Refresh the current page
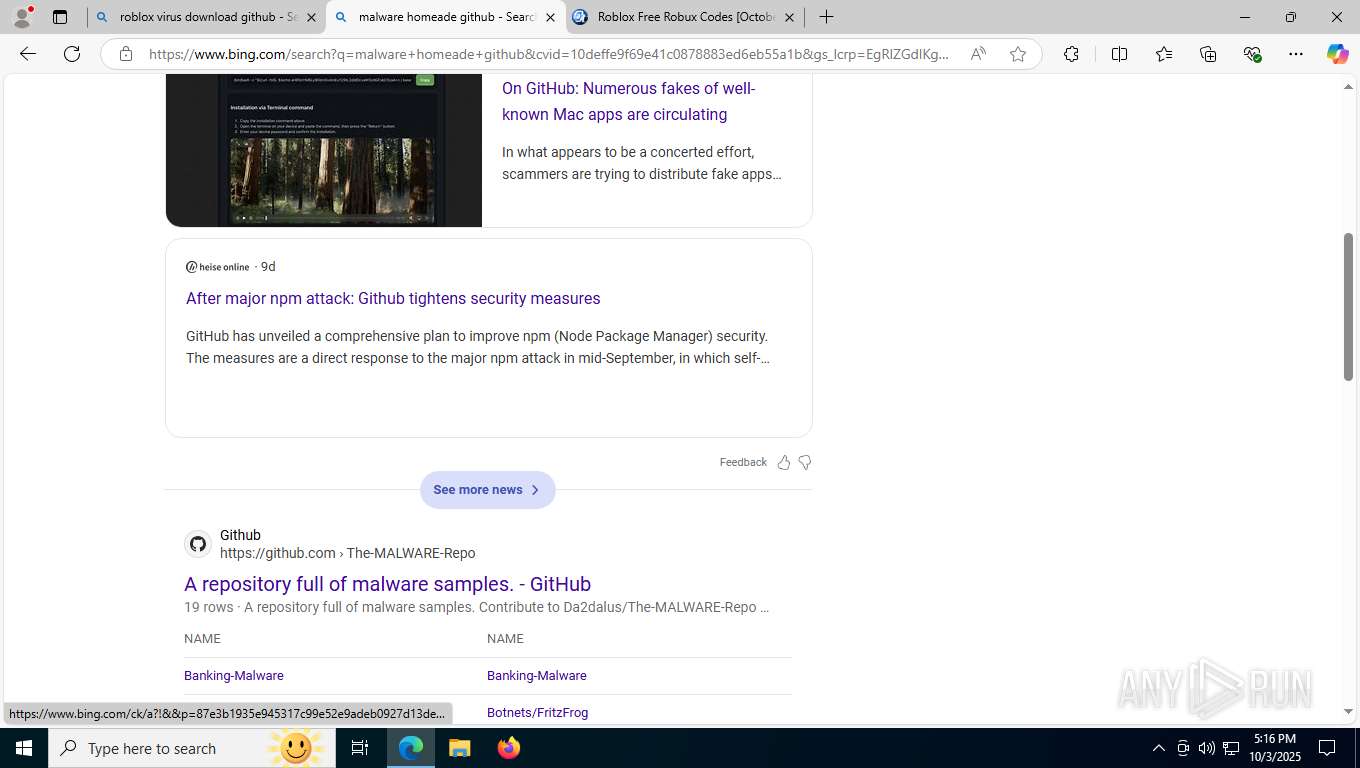Viewport: 1360px width, 768px height. pyautogui.click(x=72, y=54)
